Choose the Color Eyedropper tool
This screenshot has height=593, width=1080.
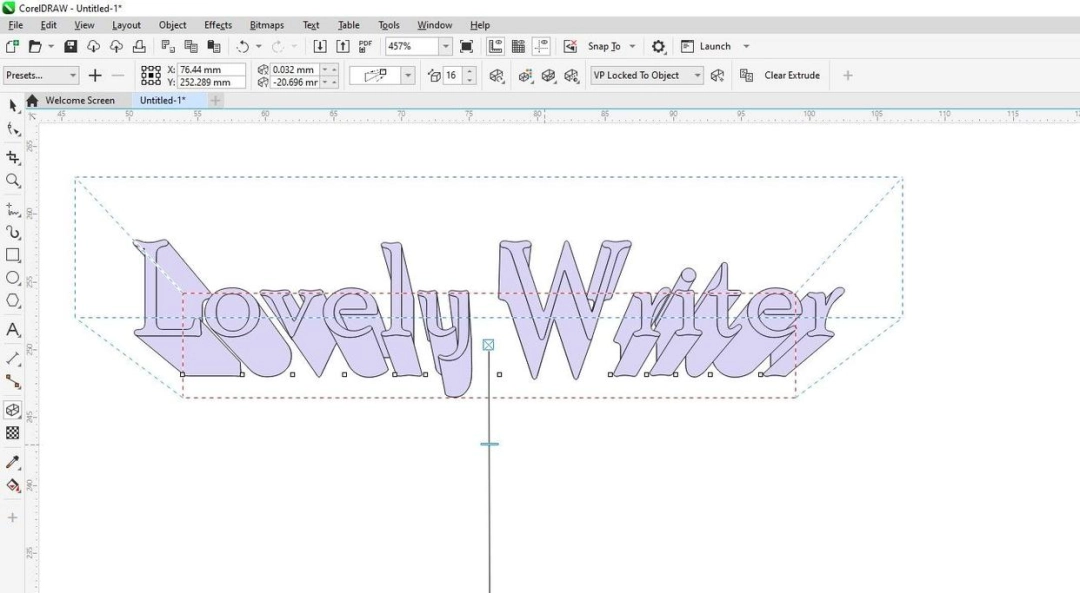tap(12, 462)
